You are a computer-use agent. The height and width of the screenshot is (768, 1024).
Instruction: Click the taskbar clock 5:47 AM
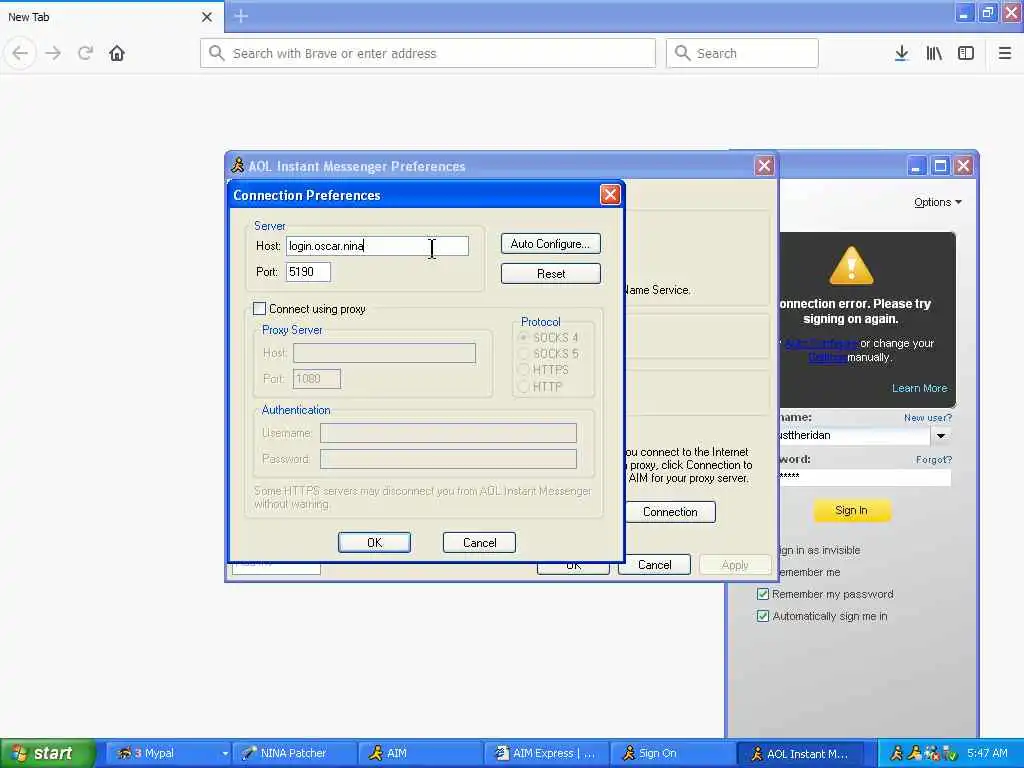[x=987, y=754]
